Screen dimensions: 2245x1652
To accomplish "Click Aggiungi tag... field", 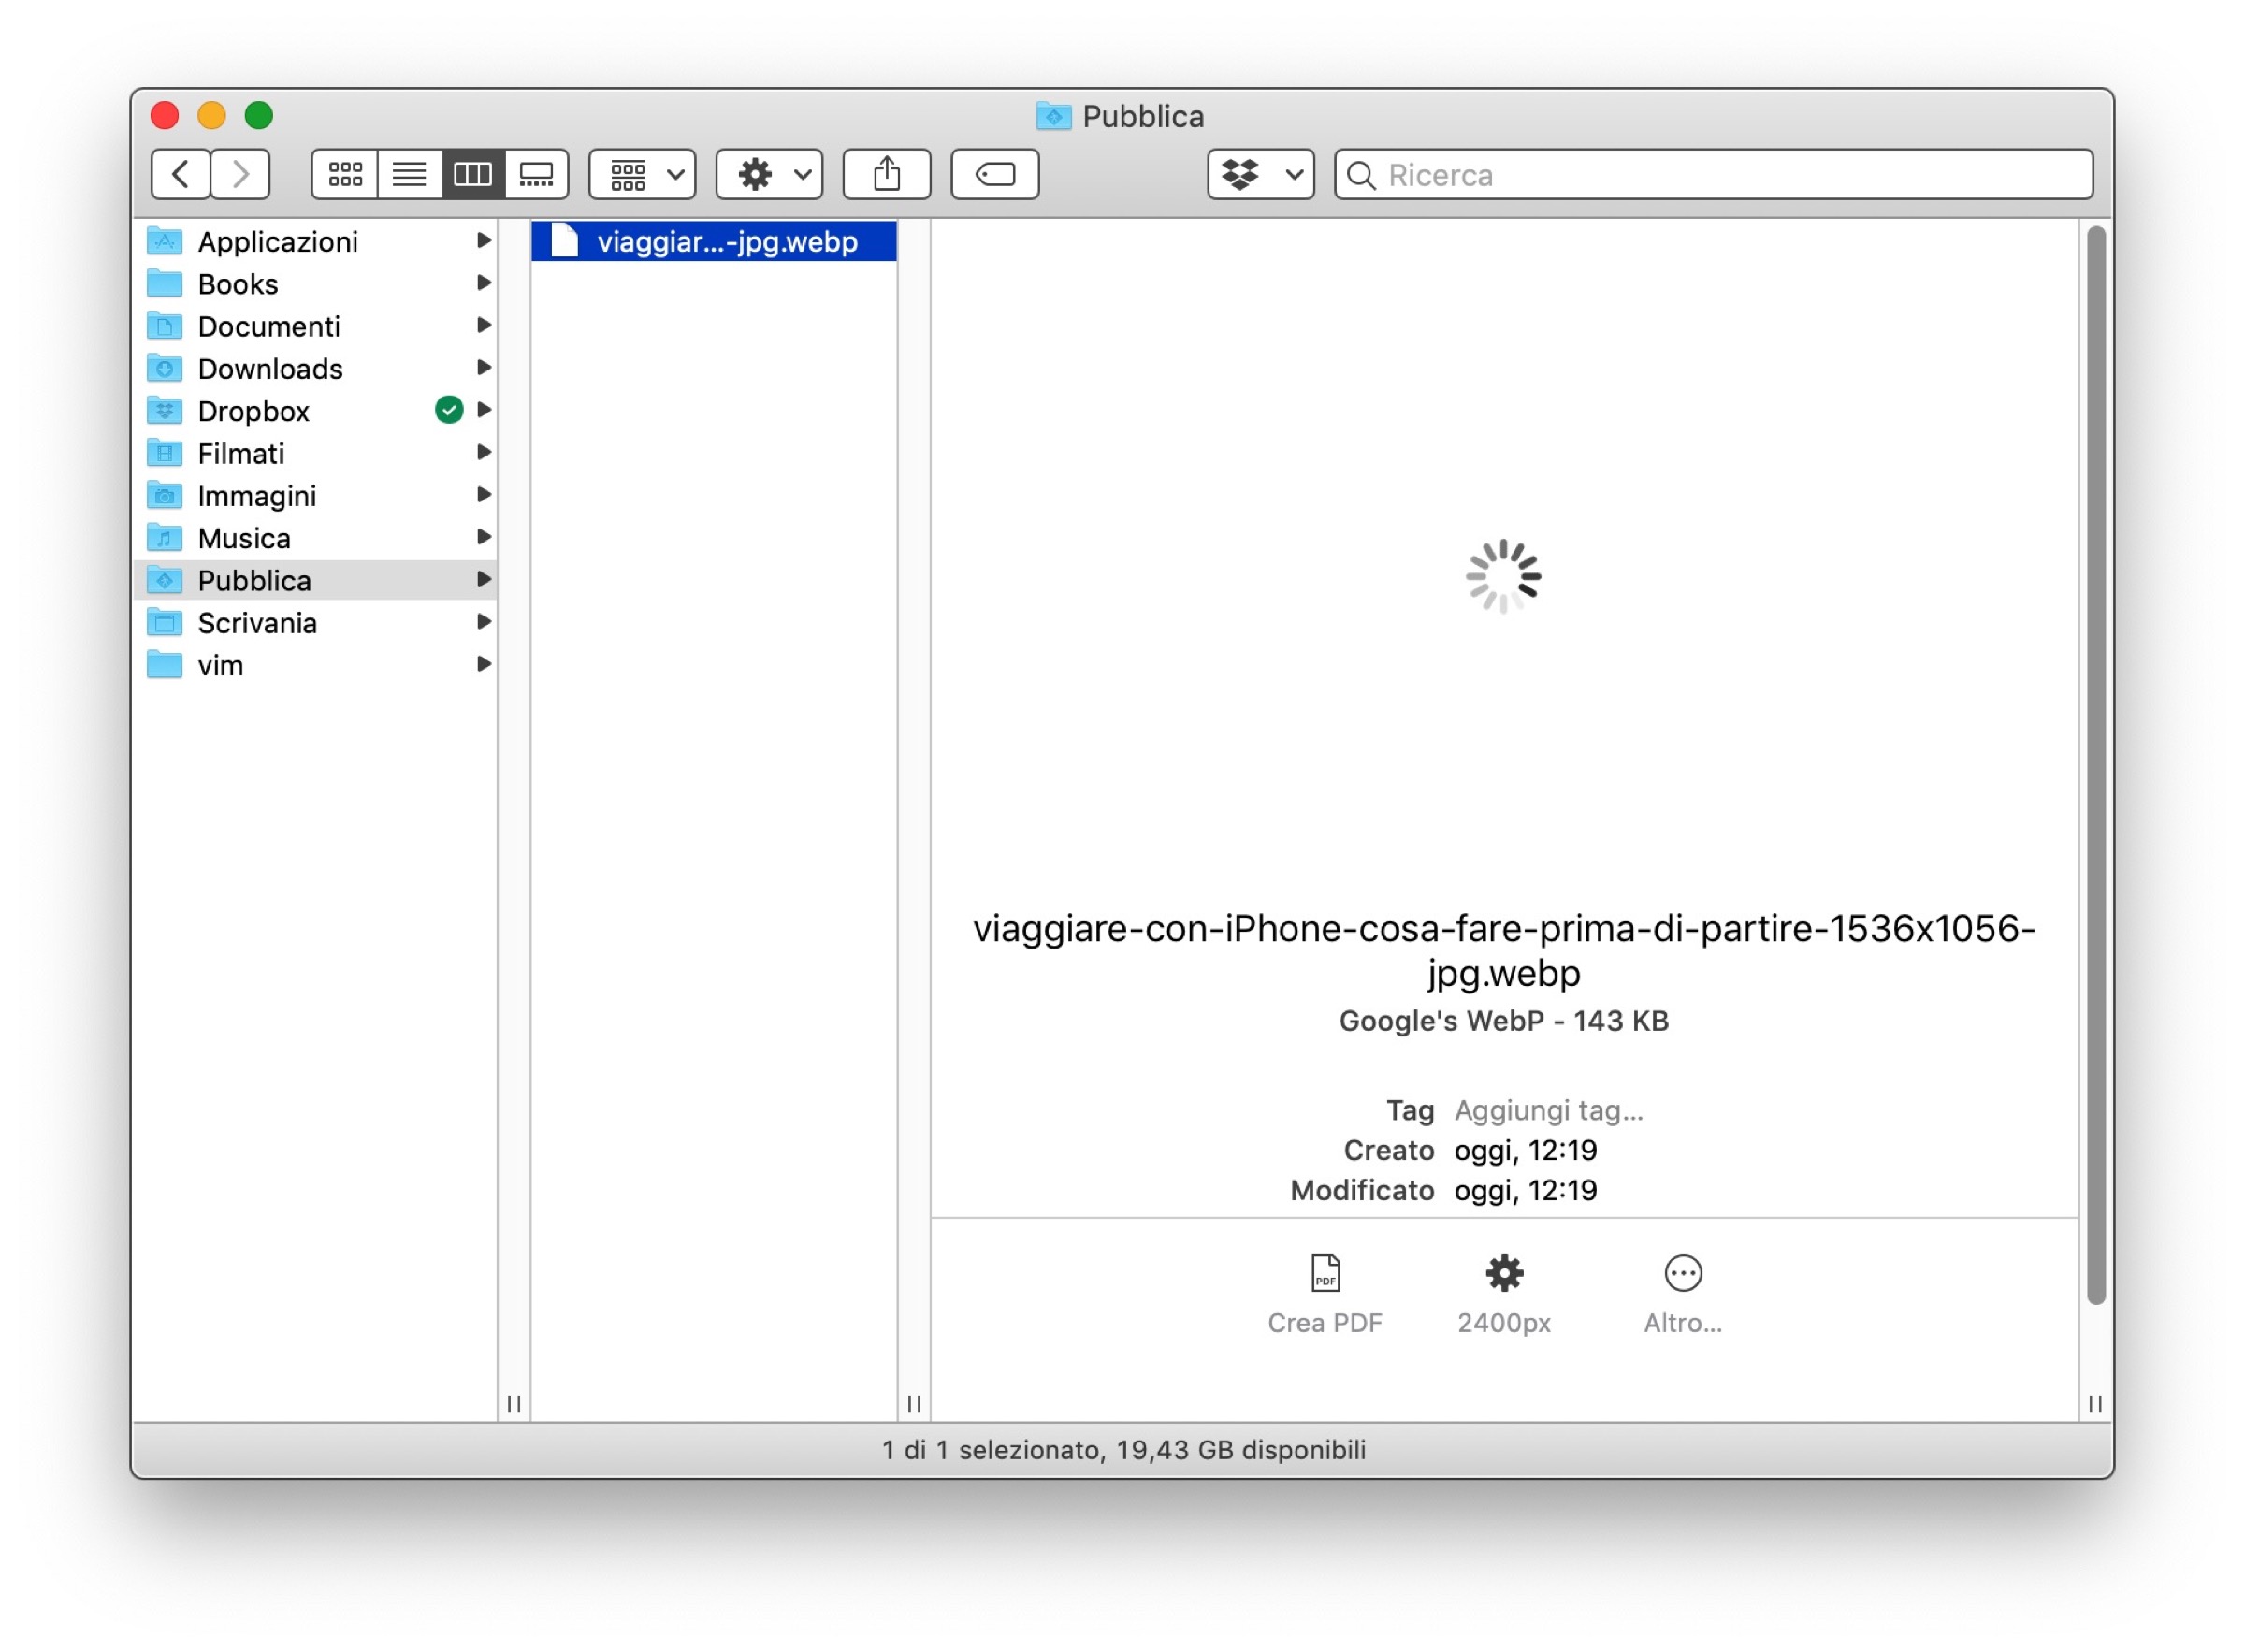I will click(x=1548, y=1110).
